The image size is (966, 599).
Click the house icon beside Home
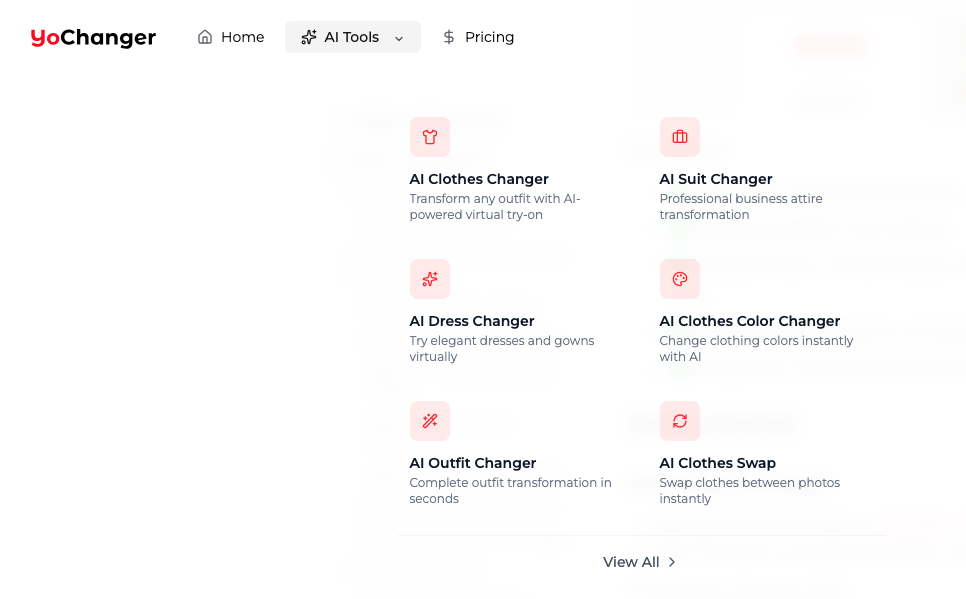point(205,37)
